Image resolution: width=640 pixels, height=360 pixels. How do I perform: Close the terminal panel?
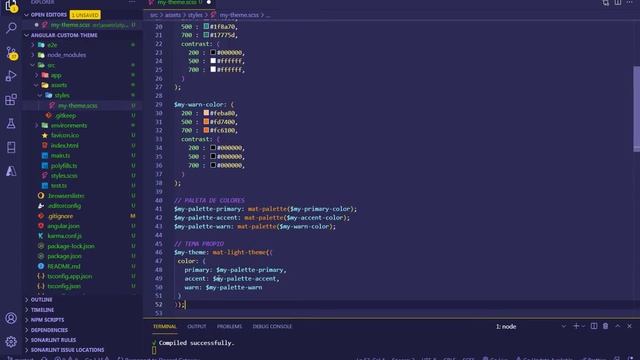(629, 326)
